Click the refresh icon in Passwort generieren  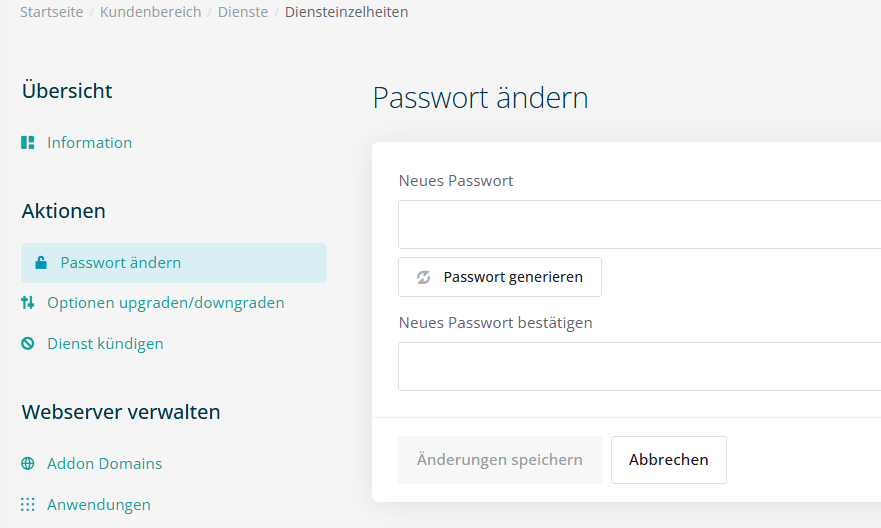[x=423, y=277]
